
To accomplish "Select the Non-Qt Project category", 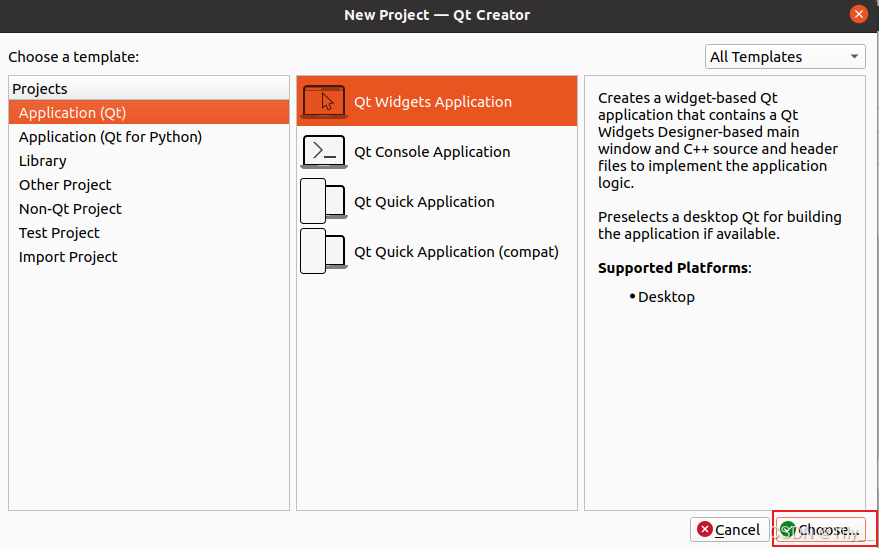I will pyautogui.click(x=149, y=209).
